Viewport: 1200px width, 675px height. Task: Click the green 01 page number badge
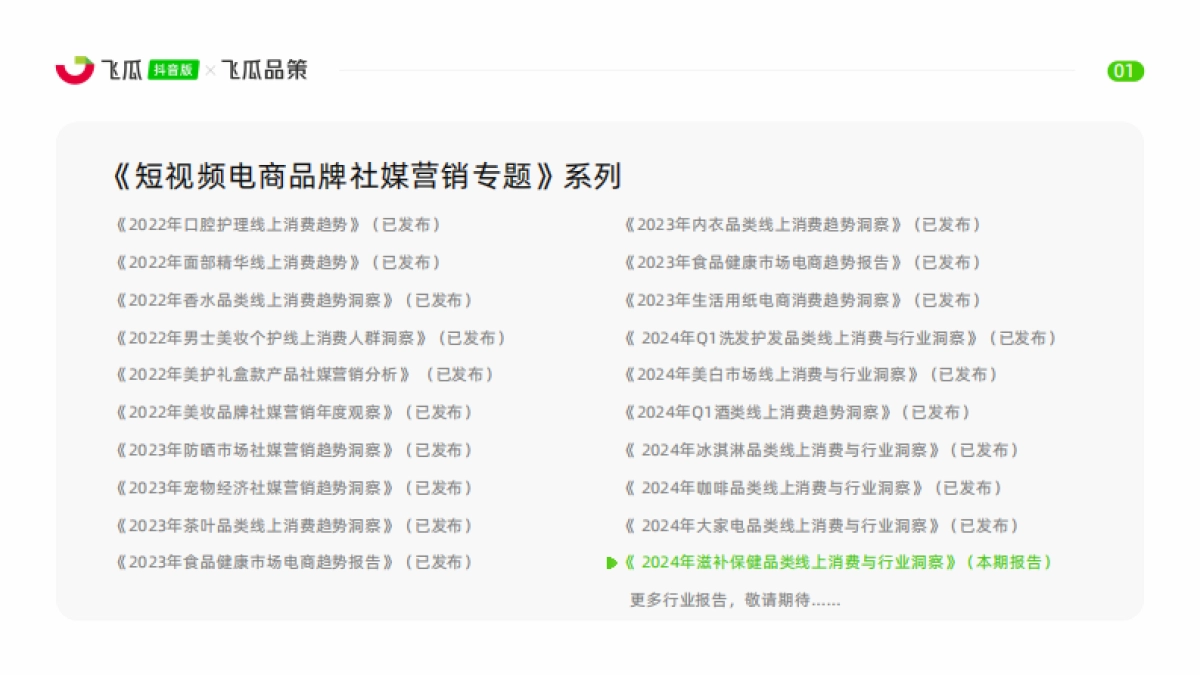pos(1125,71)
